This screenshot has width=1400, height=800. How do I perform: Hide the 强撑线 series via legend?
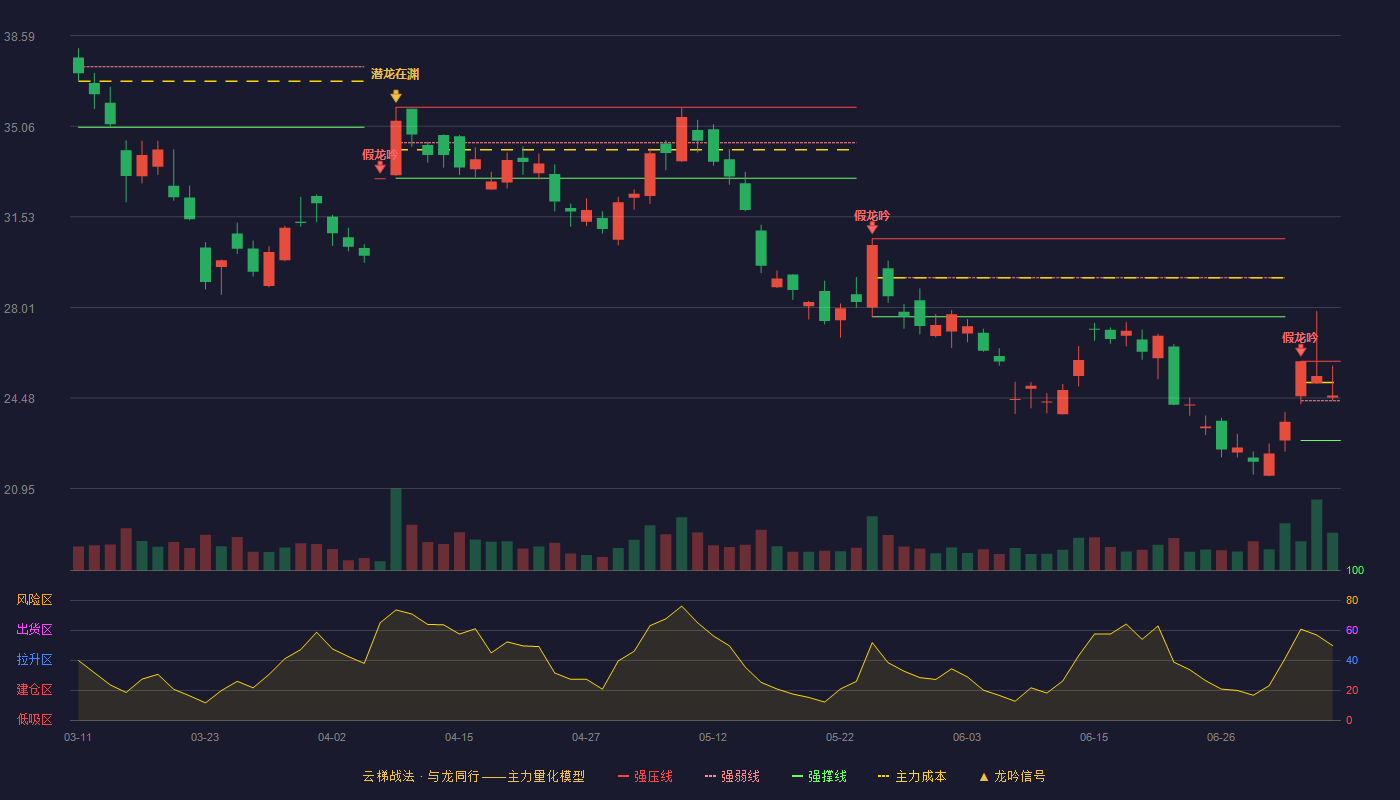click(819, 776)
